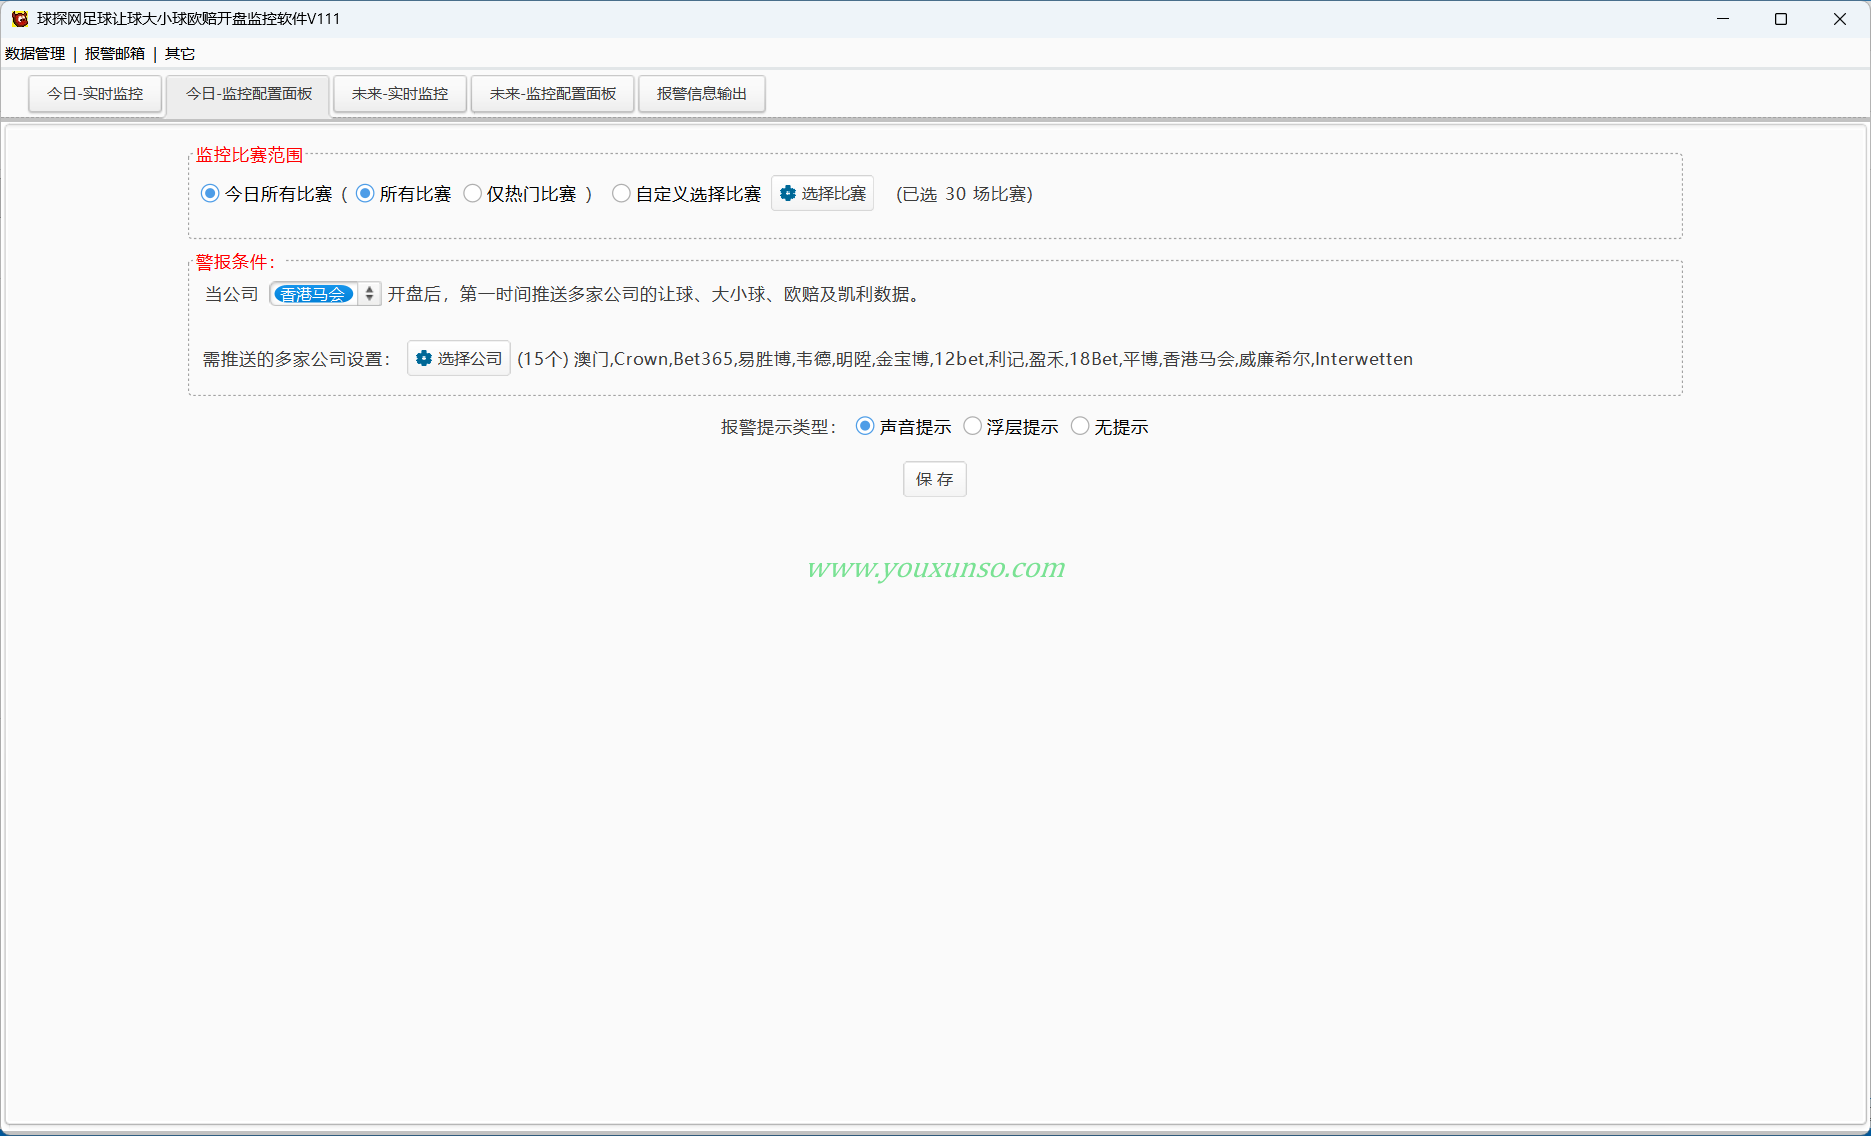Viewport: 1871px width, 1136px height.
Task: Open the 数据管理 menu
Action: click(35, 54)
